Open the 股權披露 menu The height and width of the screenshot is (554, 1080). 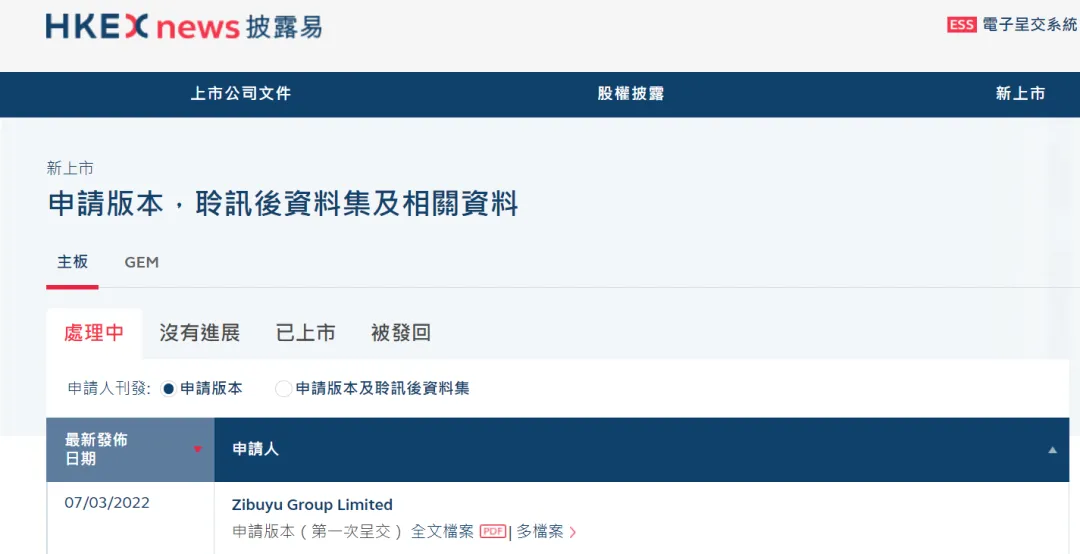tap(630, 94)
